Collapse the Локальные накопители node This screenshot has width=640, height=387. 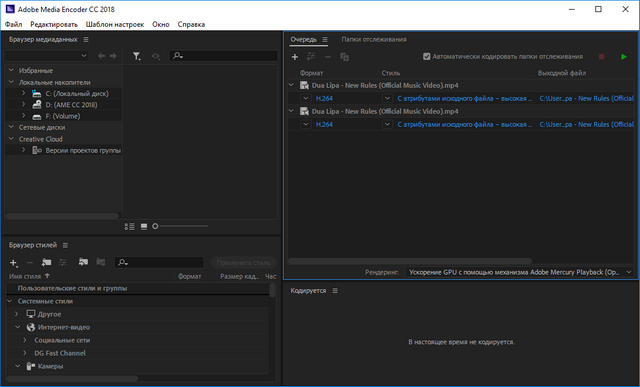pyautogui.click(x=11, y=82)
